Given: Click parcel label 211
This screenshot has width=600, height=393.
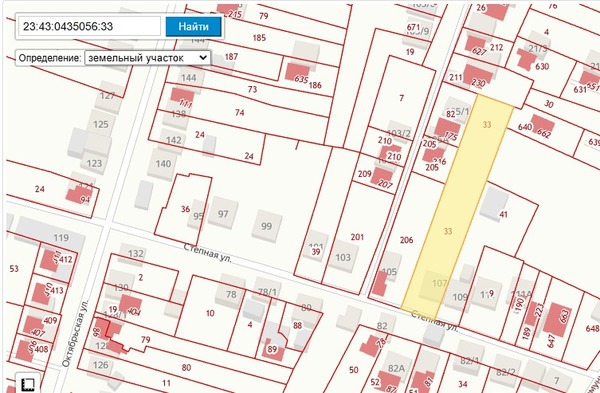Looking at the screenshot, I should click(455, 77).
